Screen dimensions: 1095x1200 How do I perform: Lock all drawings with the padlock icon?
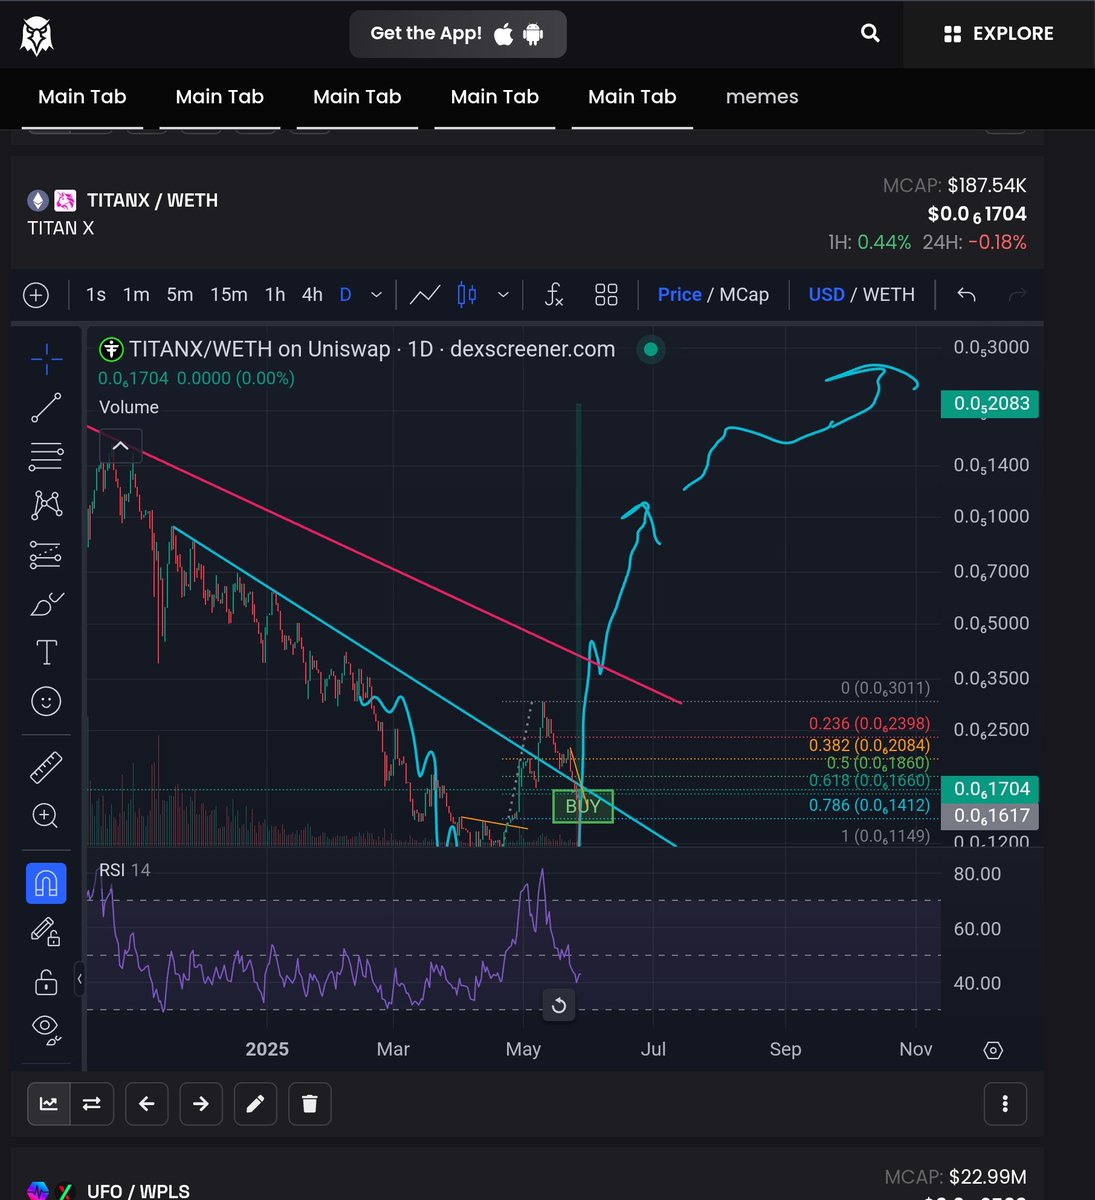[45, 980]
